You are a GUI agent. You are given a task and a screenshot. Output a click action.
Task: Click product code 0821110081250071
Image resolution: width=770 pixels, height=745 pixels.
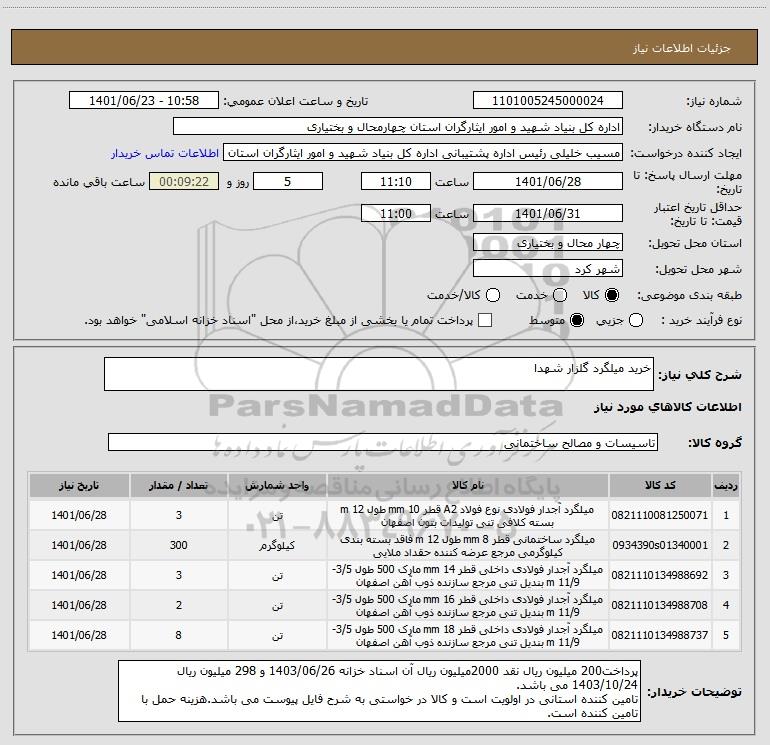[660, 515]
